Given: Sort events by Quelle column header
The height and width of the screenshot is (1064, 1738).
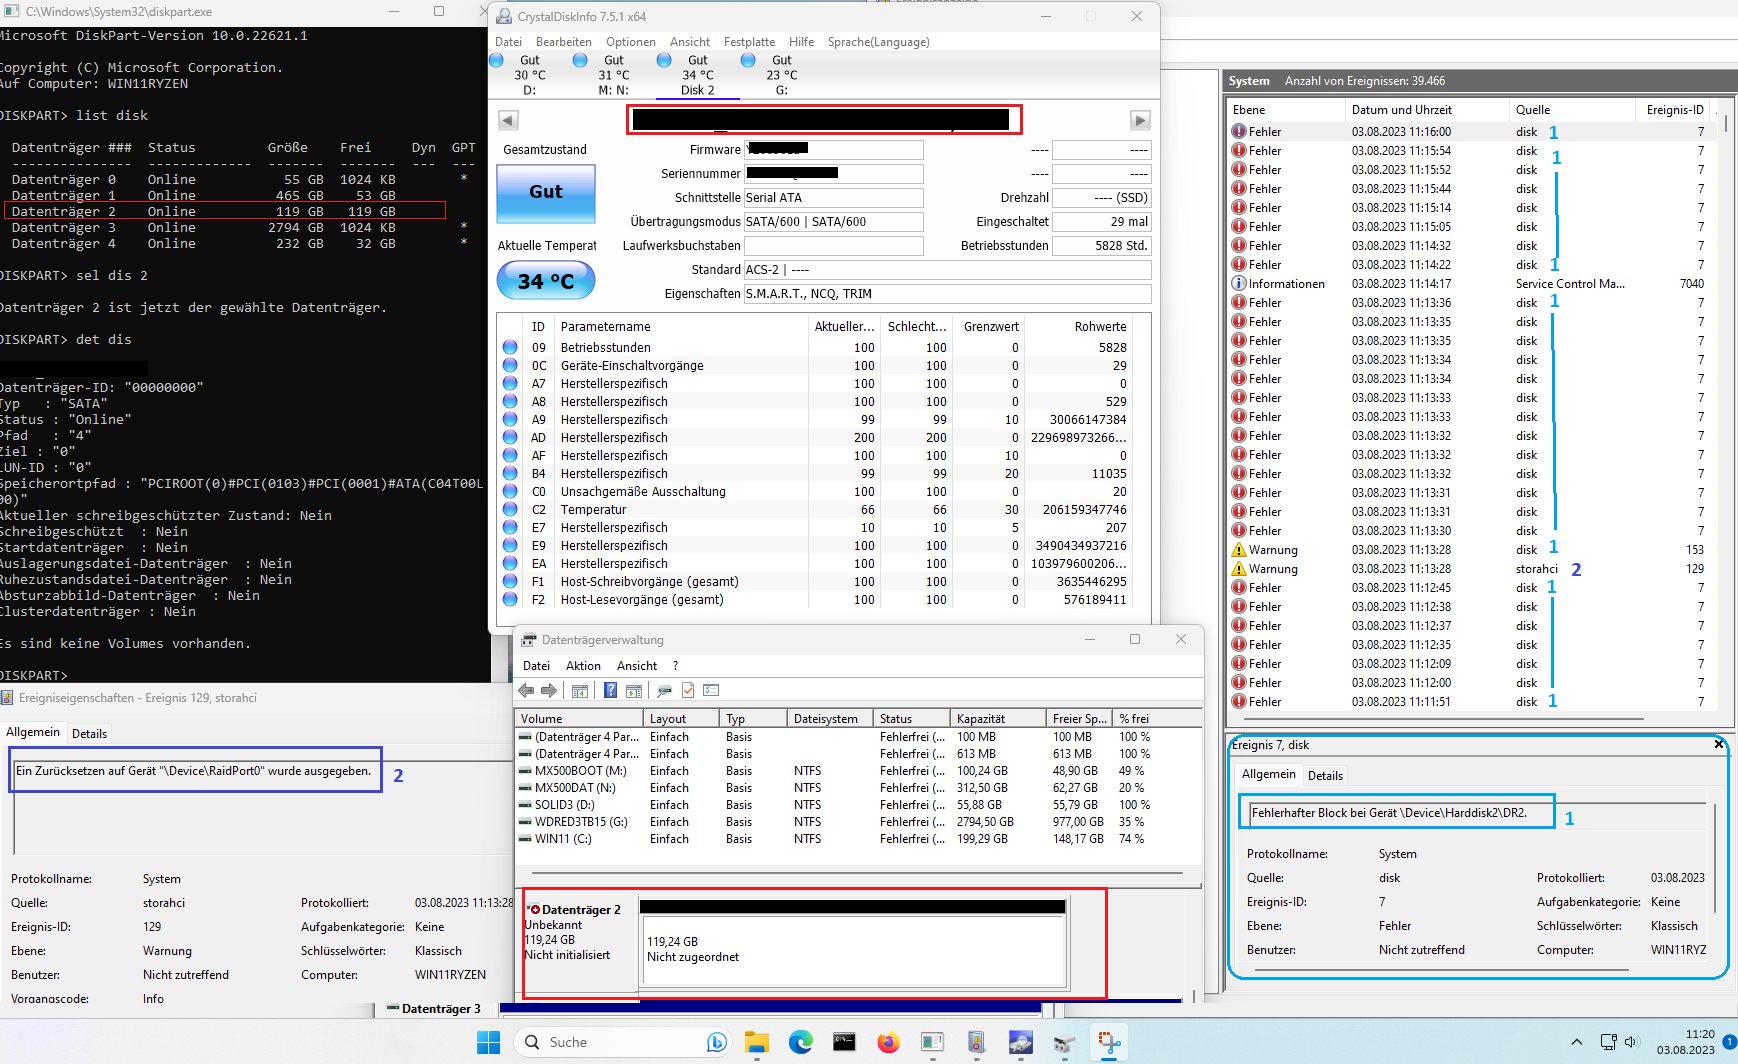Looking at the screenshot, I should (1572, 110).
